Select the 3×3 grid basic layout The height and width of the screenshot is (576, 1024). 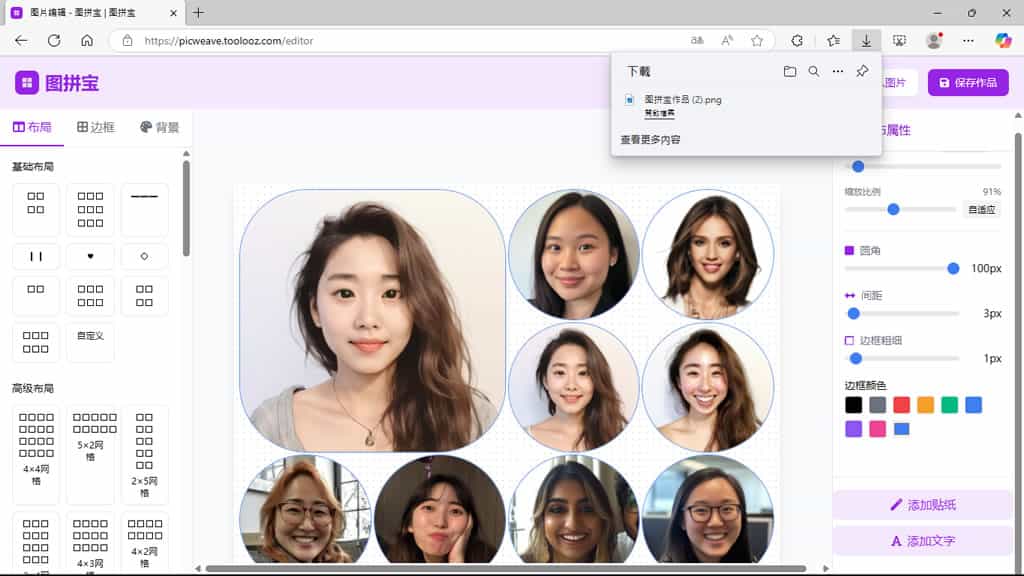(x=90, y=209)
